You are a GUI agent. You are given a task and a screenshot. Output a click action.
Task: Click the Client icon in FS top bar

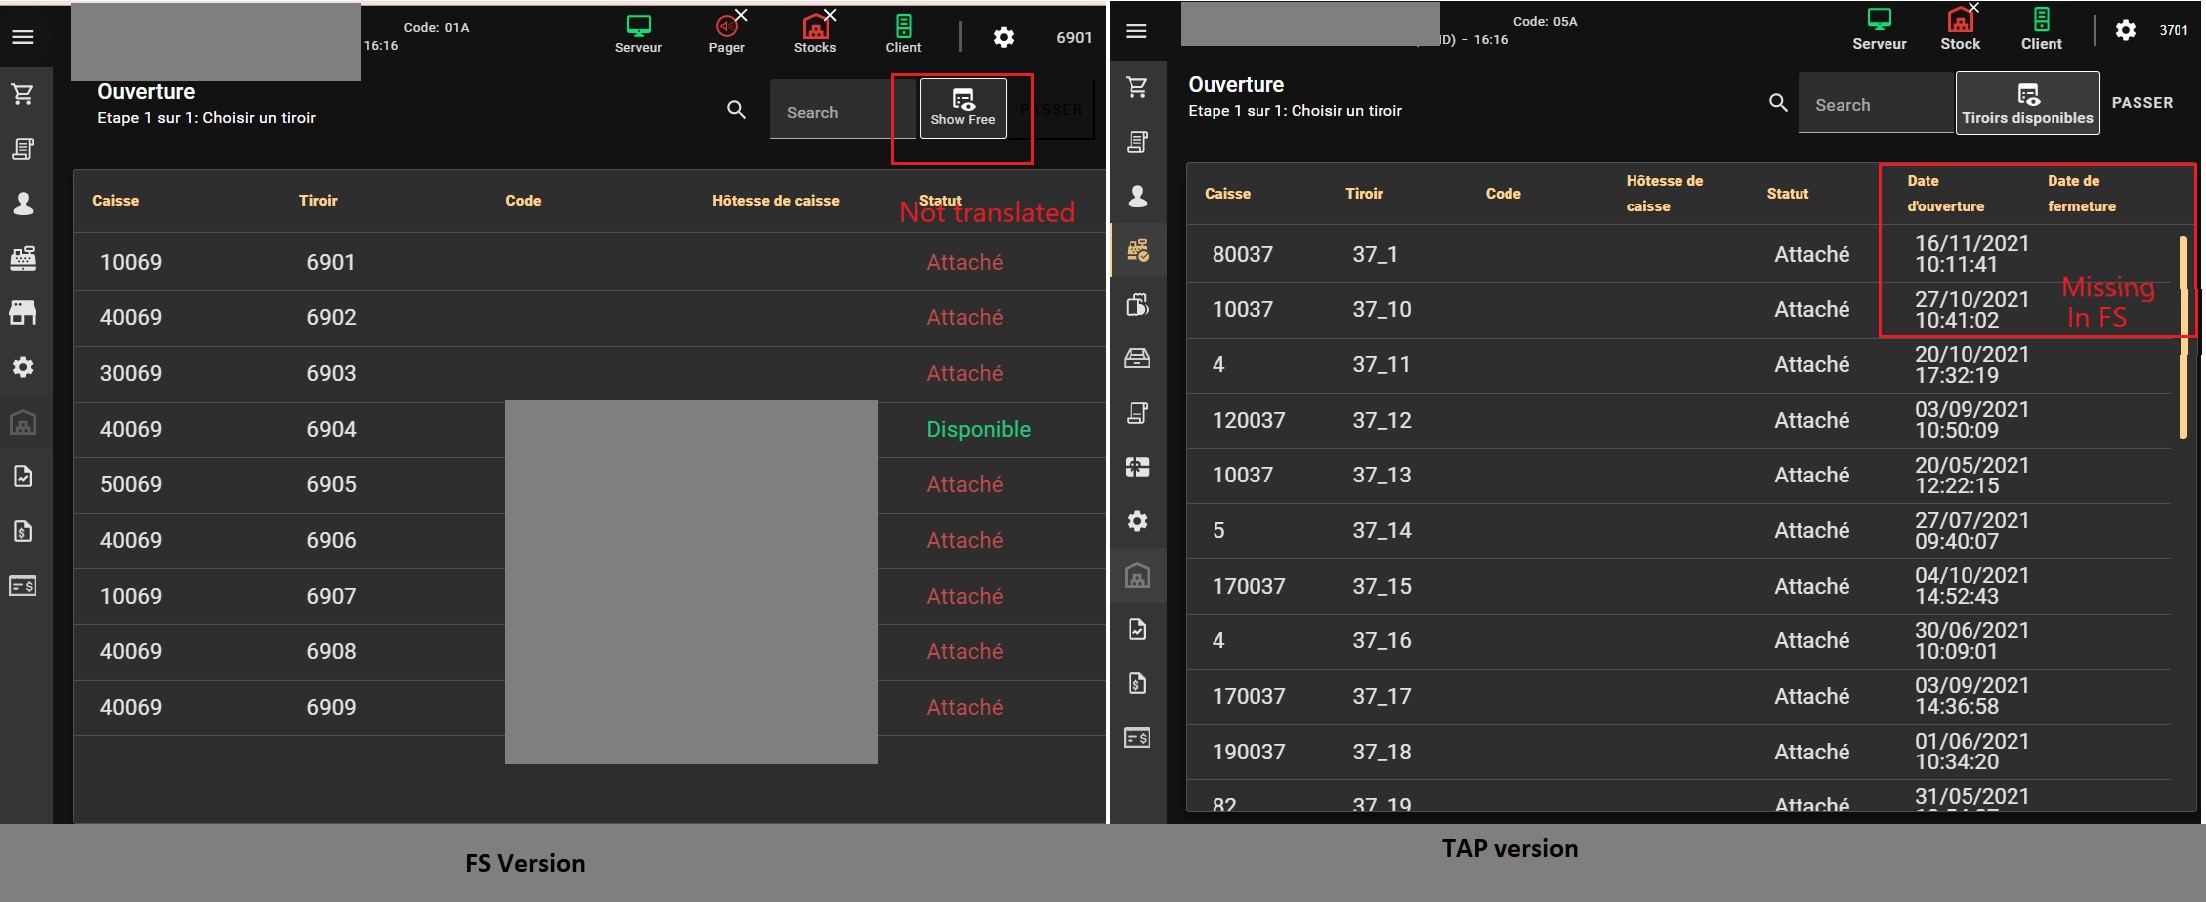pyautogui.click(x=903, y=34)
